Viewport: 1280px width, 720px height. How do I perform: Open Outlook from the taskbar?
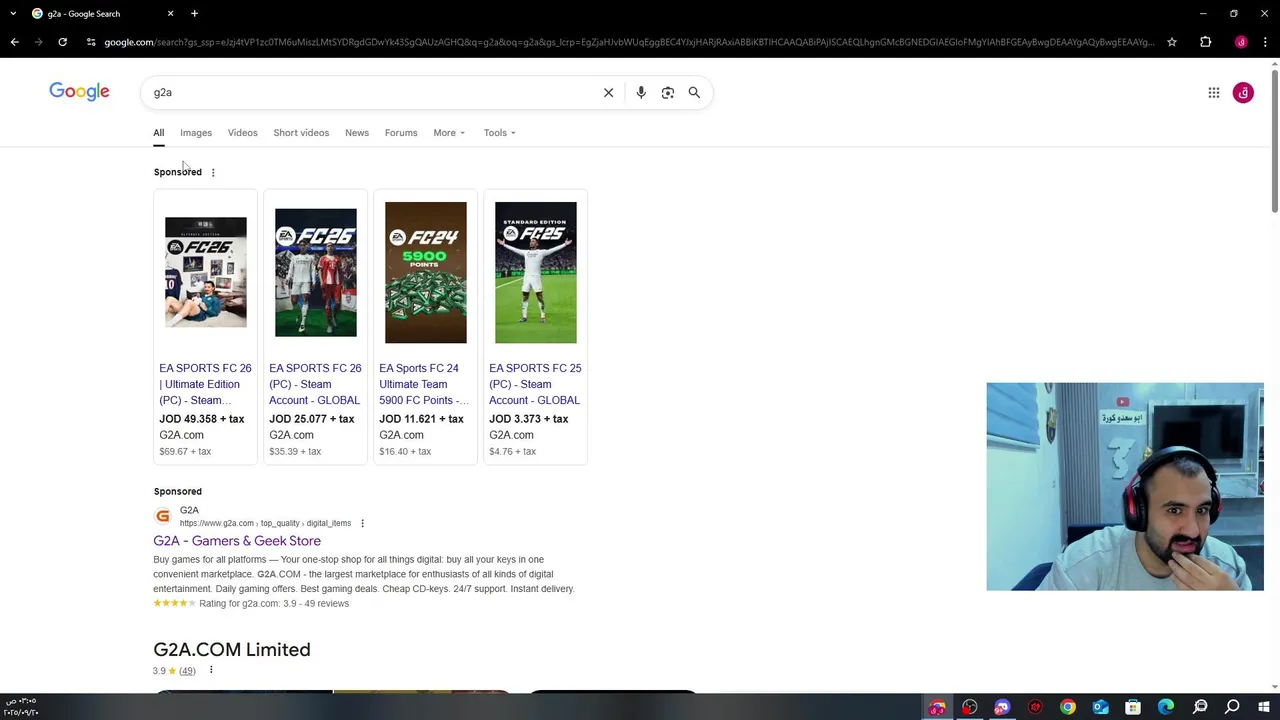[x=1100, y=708]
